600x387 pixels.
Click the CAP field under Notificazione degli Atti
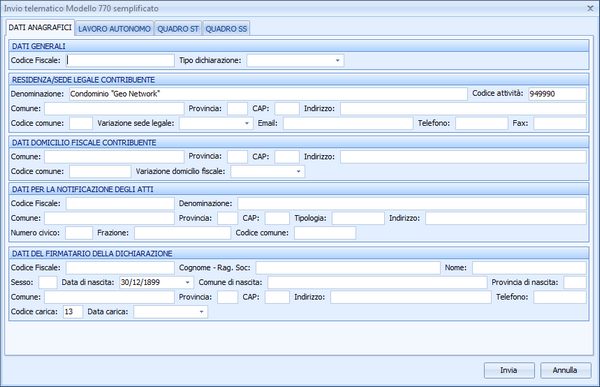[x=277, y=218]
